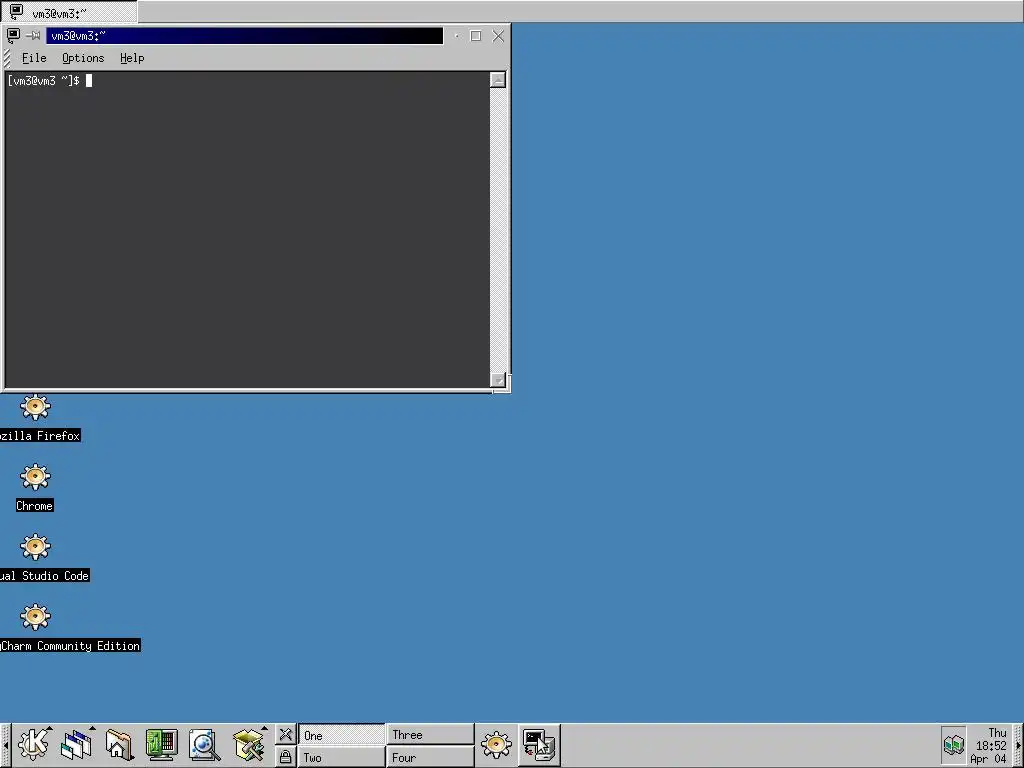
Task: Click the lock screen padlock button
Action: [x=285, y=757]
